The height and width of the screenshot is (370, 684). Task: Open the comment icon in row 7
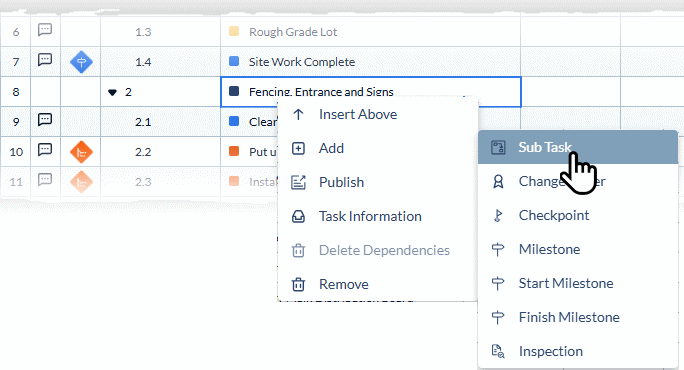click(45, 60)
